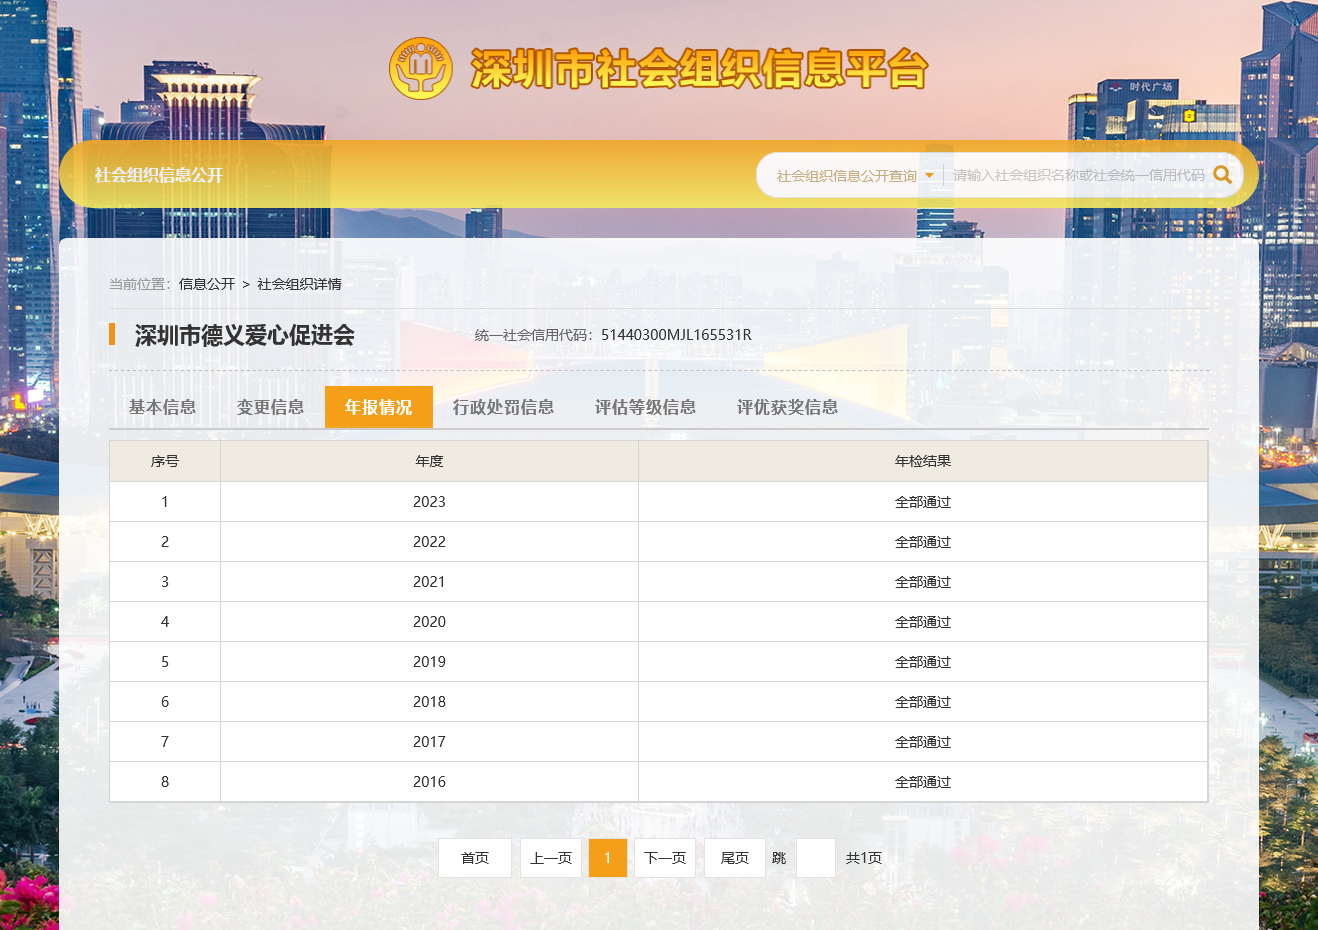Open 社会组织信息公开 in the navigation bar

click(158, 175)
